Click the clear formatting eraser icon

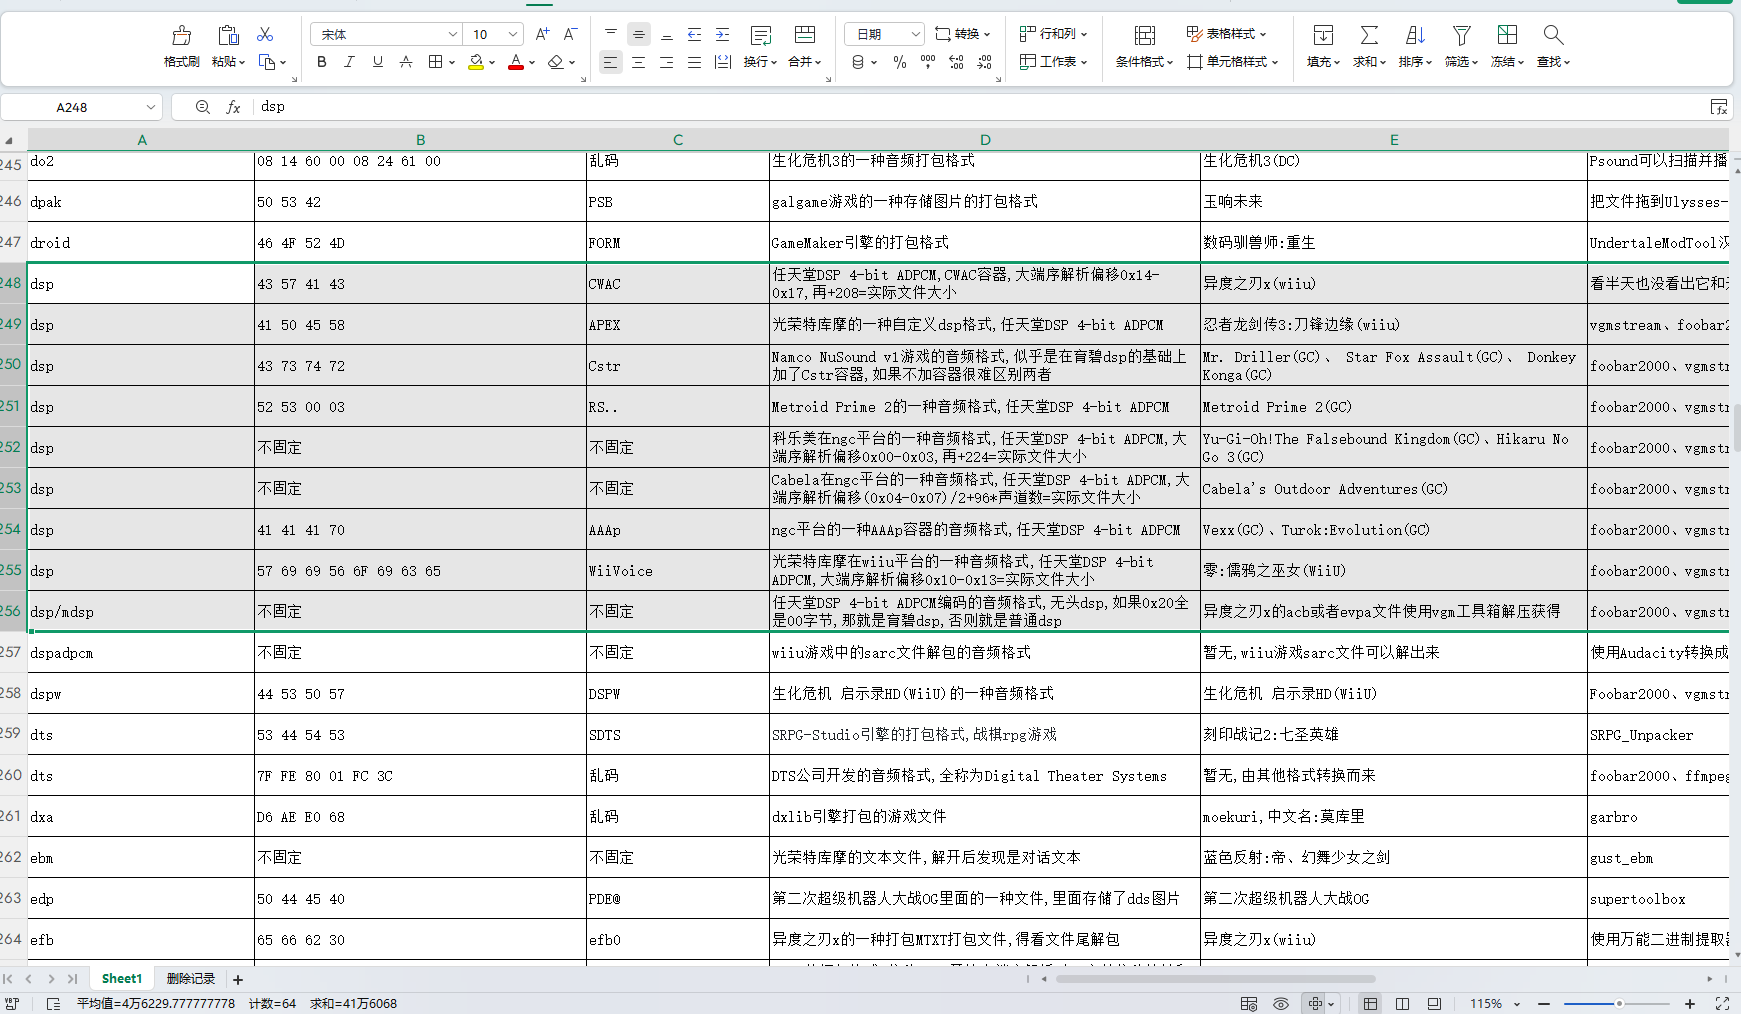pos(557,62)
